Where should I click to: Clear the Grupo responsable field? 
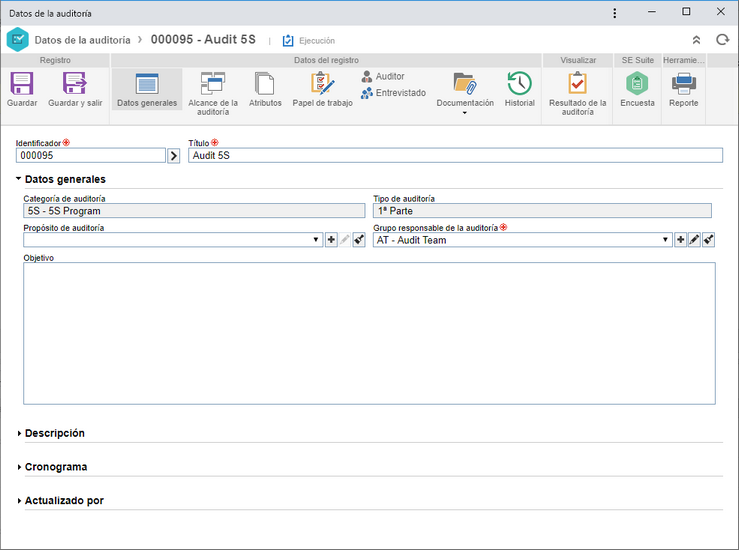(x=708, y=240)
